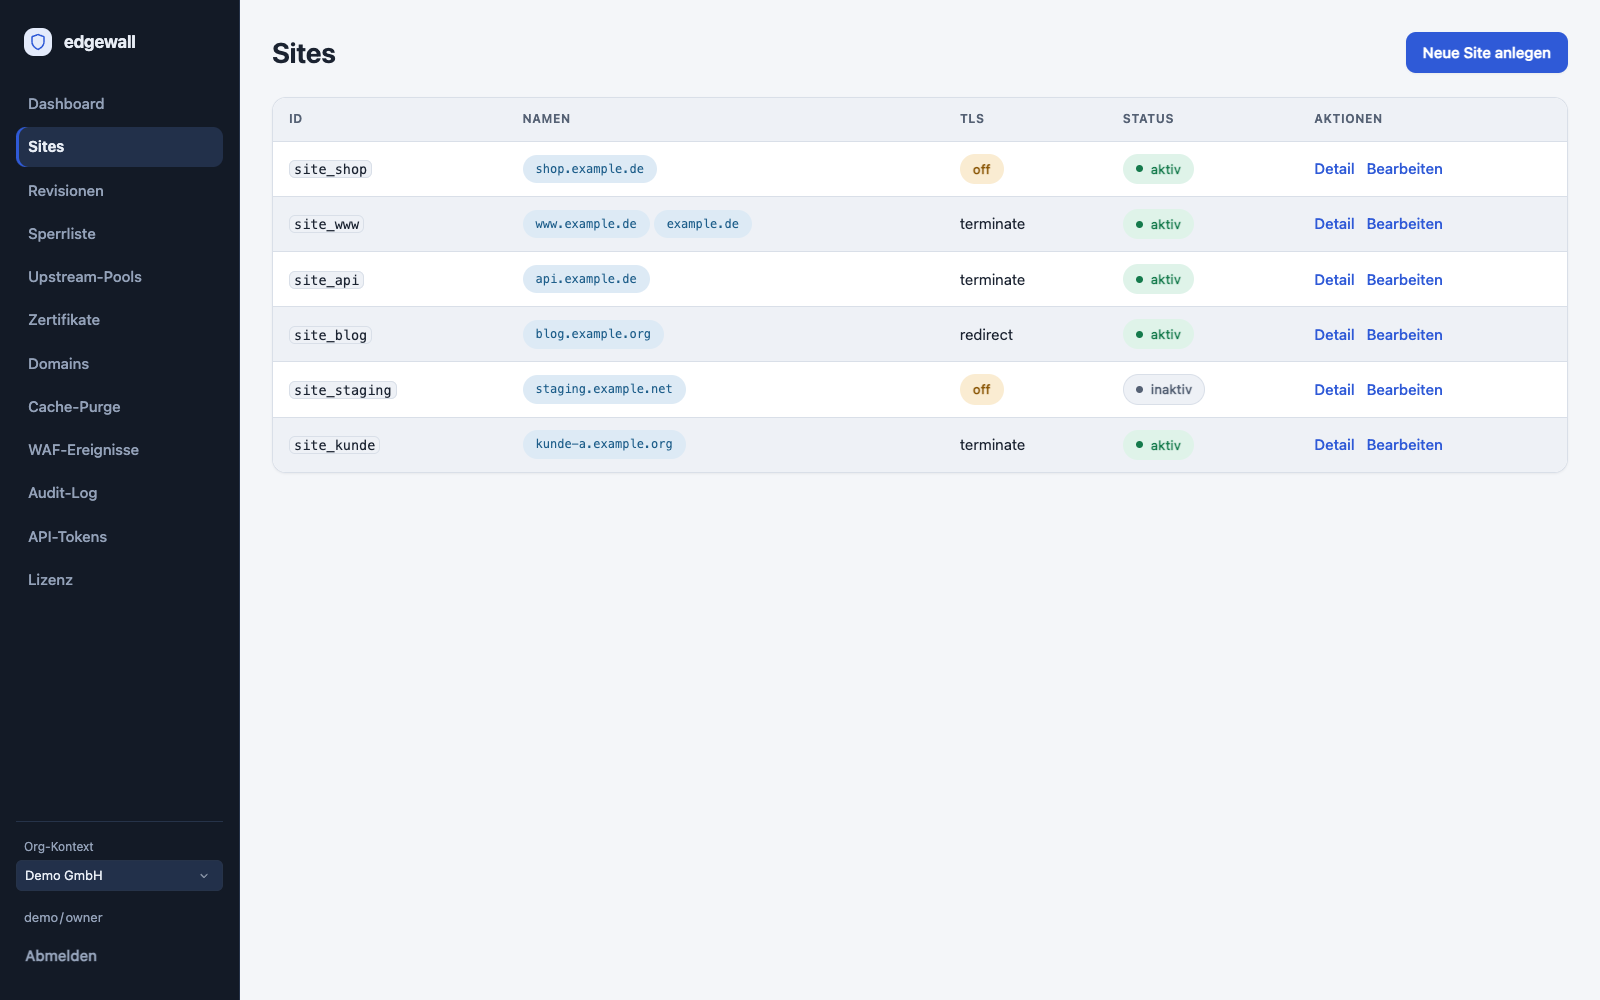Open Detail for site_kunde
Image resolution: width=1600 pixels, height=1000 pixels.
(x=1334, y=445)
